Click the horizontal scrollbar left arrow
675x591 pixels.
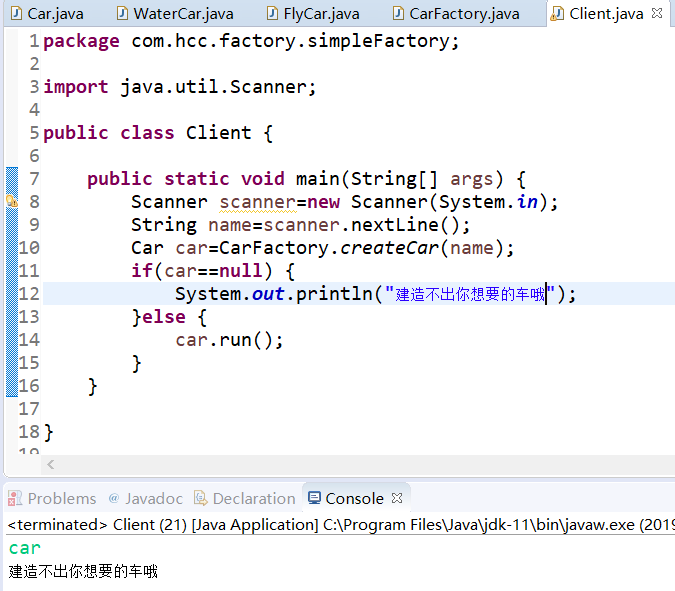click(51, 464)
